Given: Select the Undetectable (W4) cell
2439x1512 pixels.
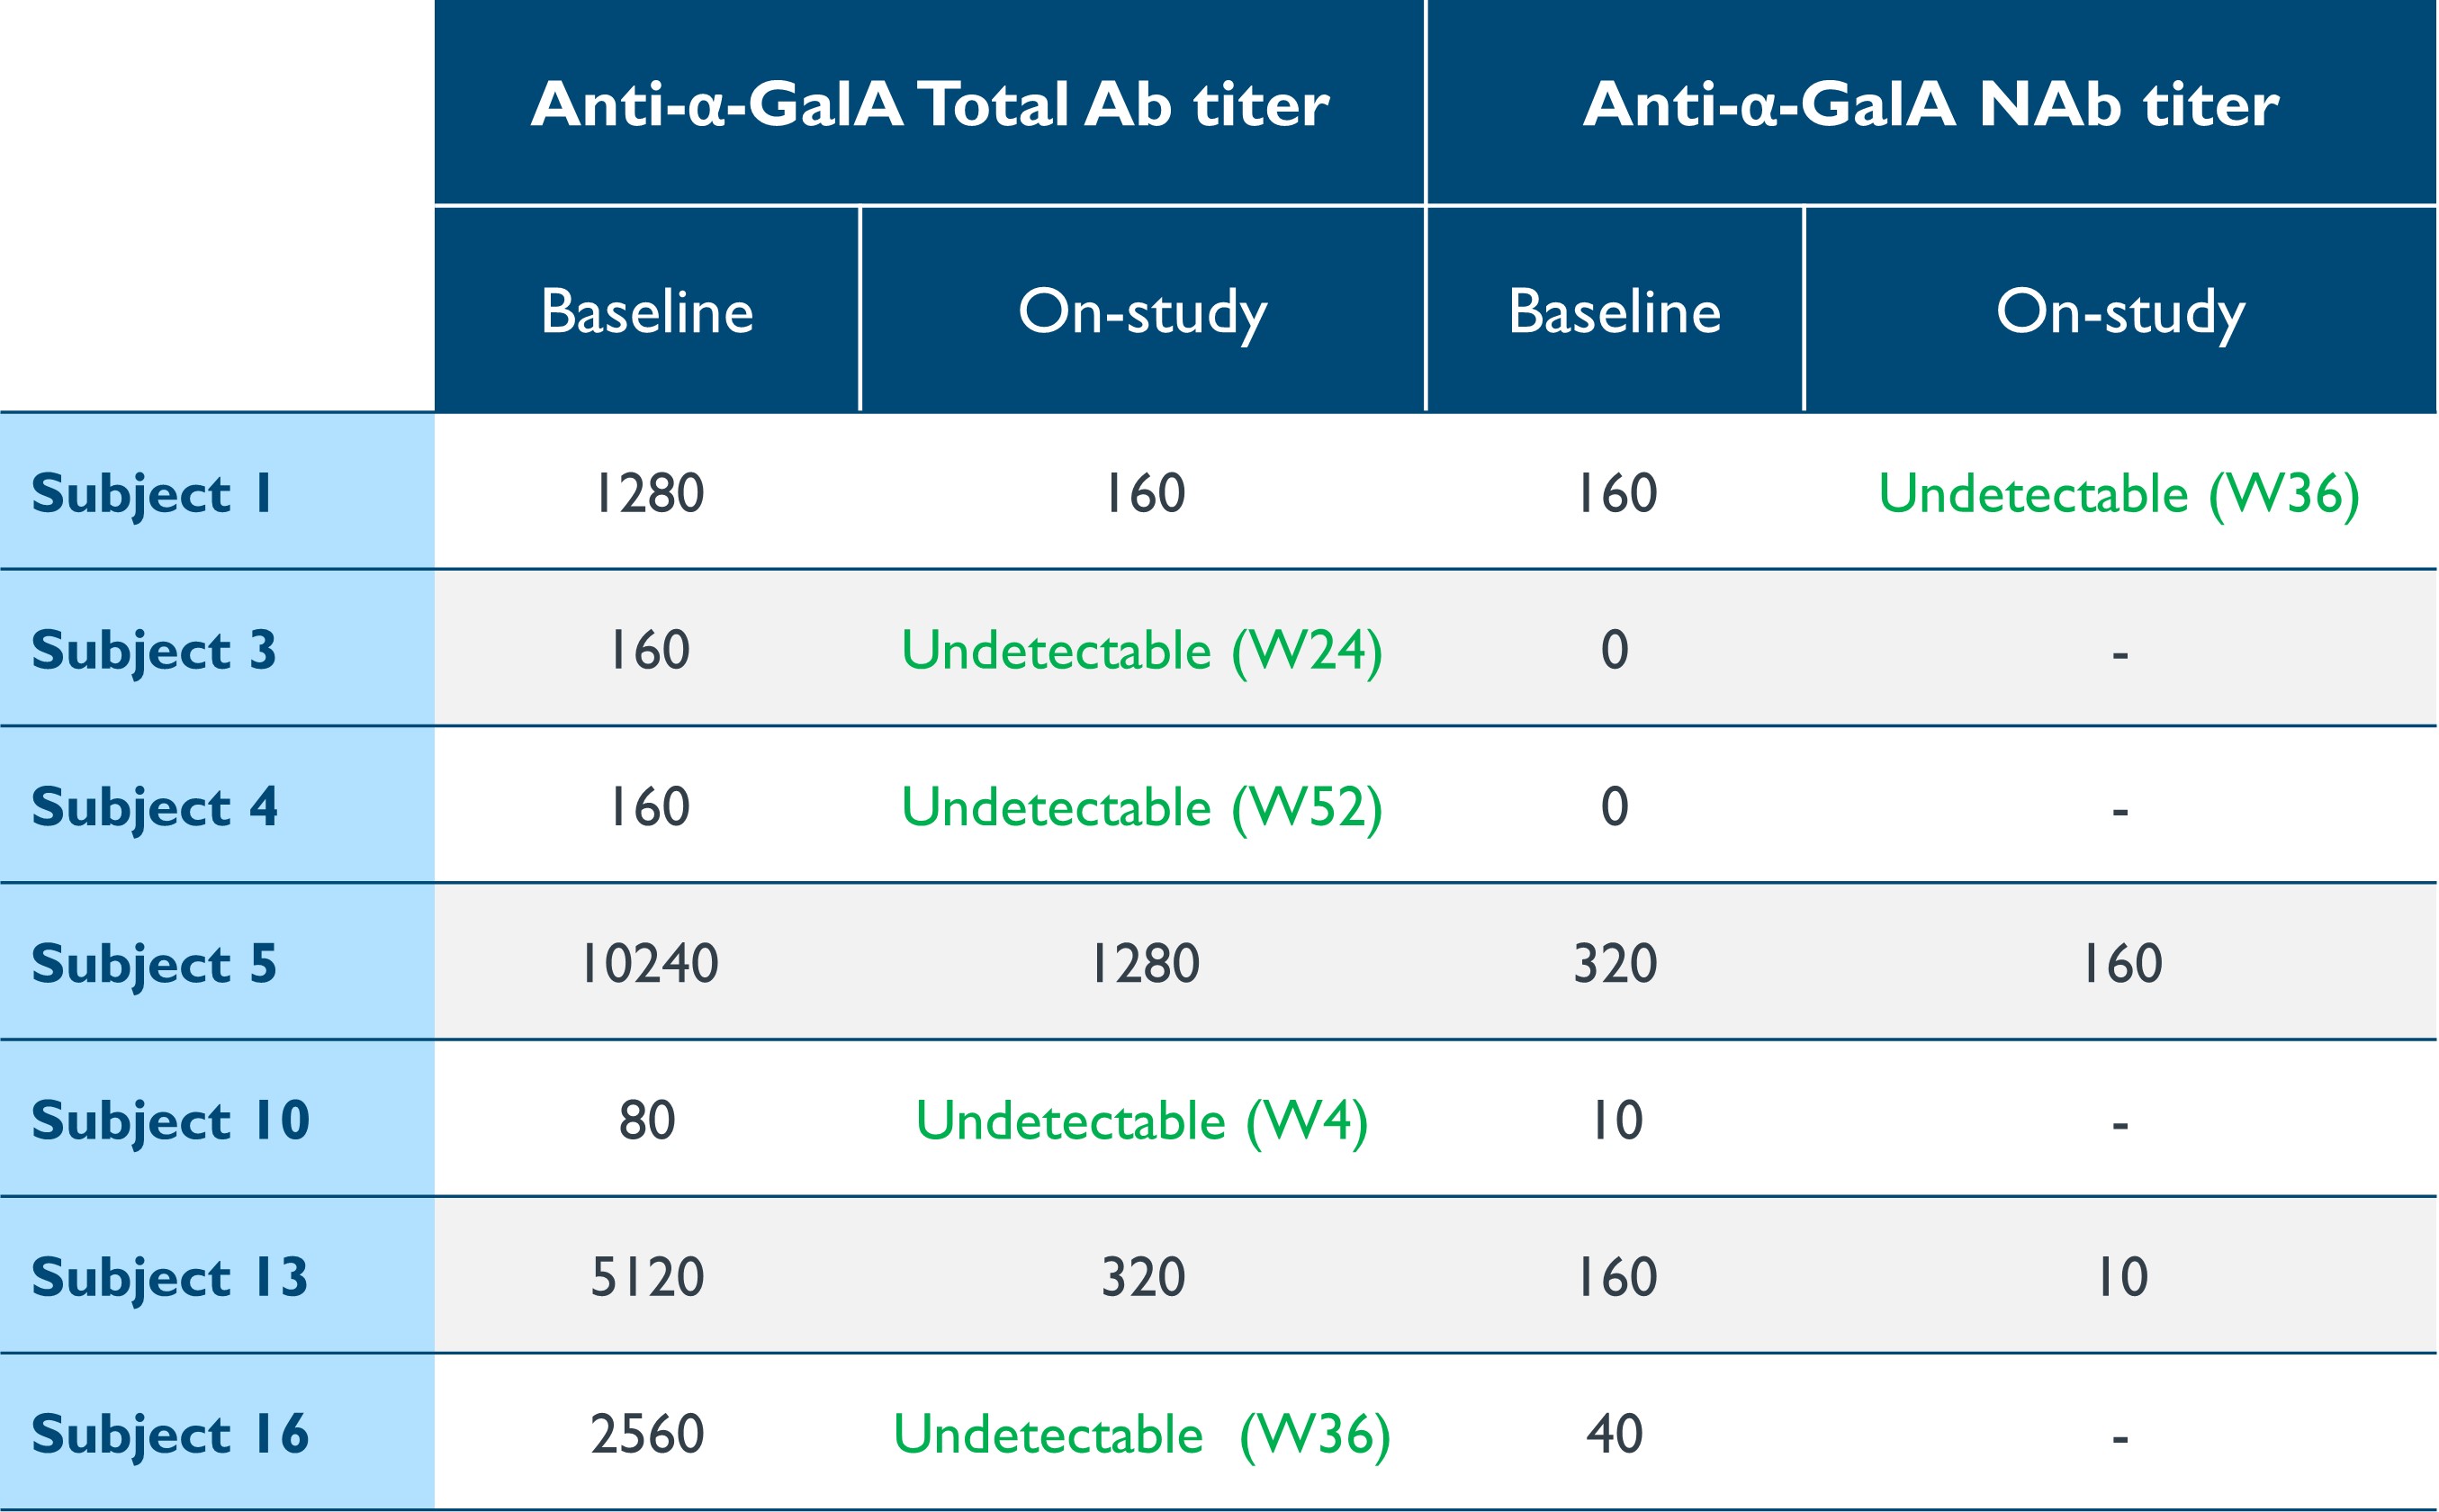Looking at the screenshot, I should tap(1141, 1121).
